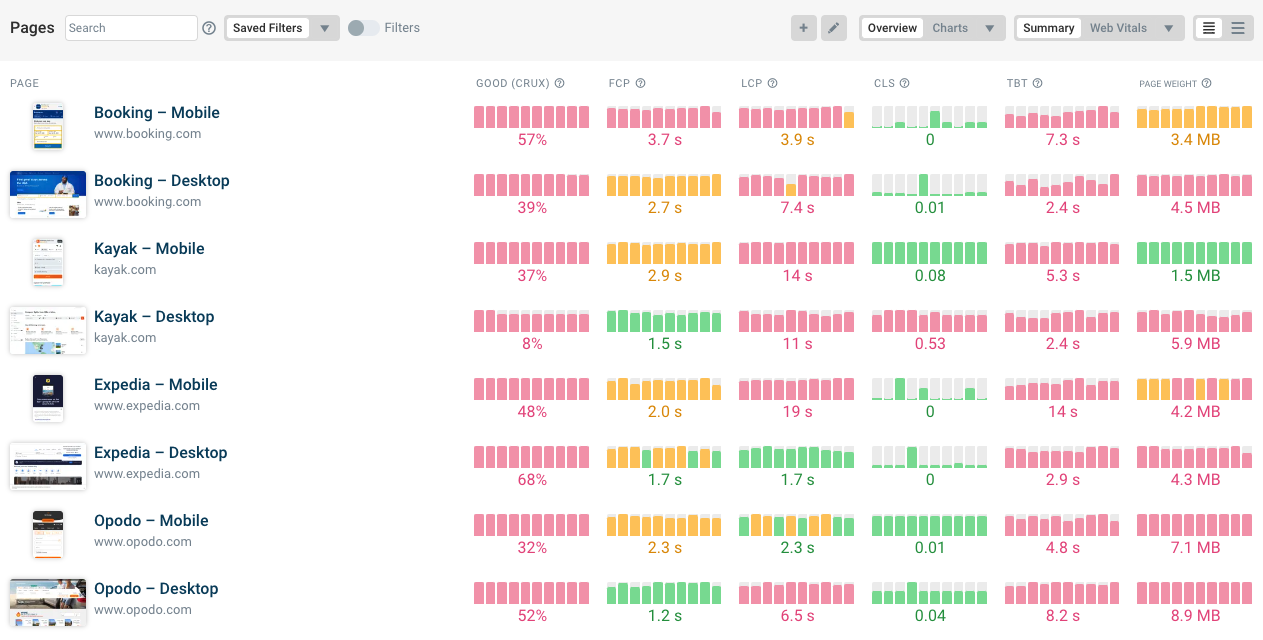Open the LCP column help icon
This screenshot has height=640, width=1263.
pyautogui.click(x=773, y=84)
